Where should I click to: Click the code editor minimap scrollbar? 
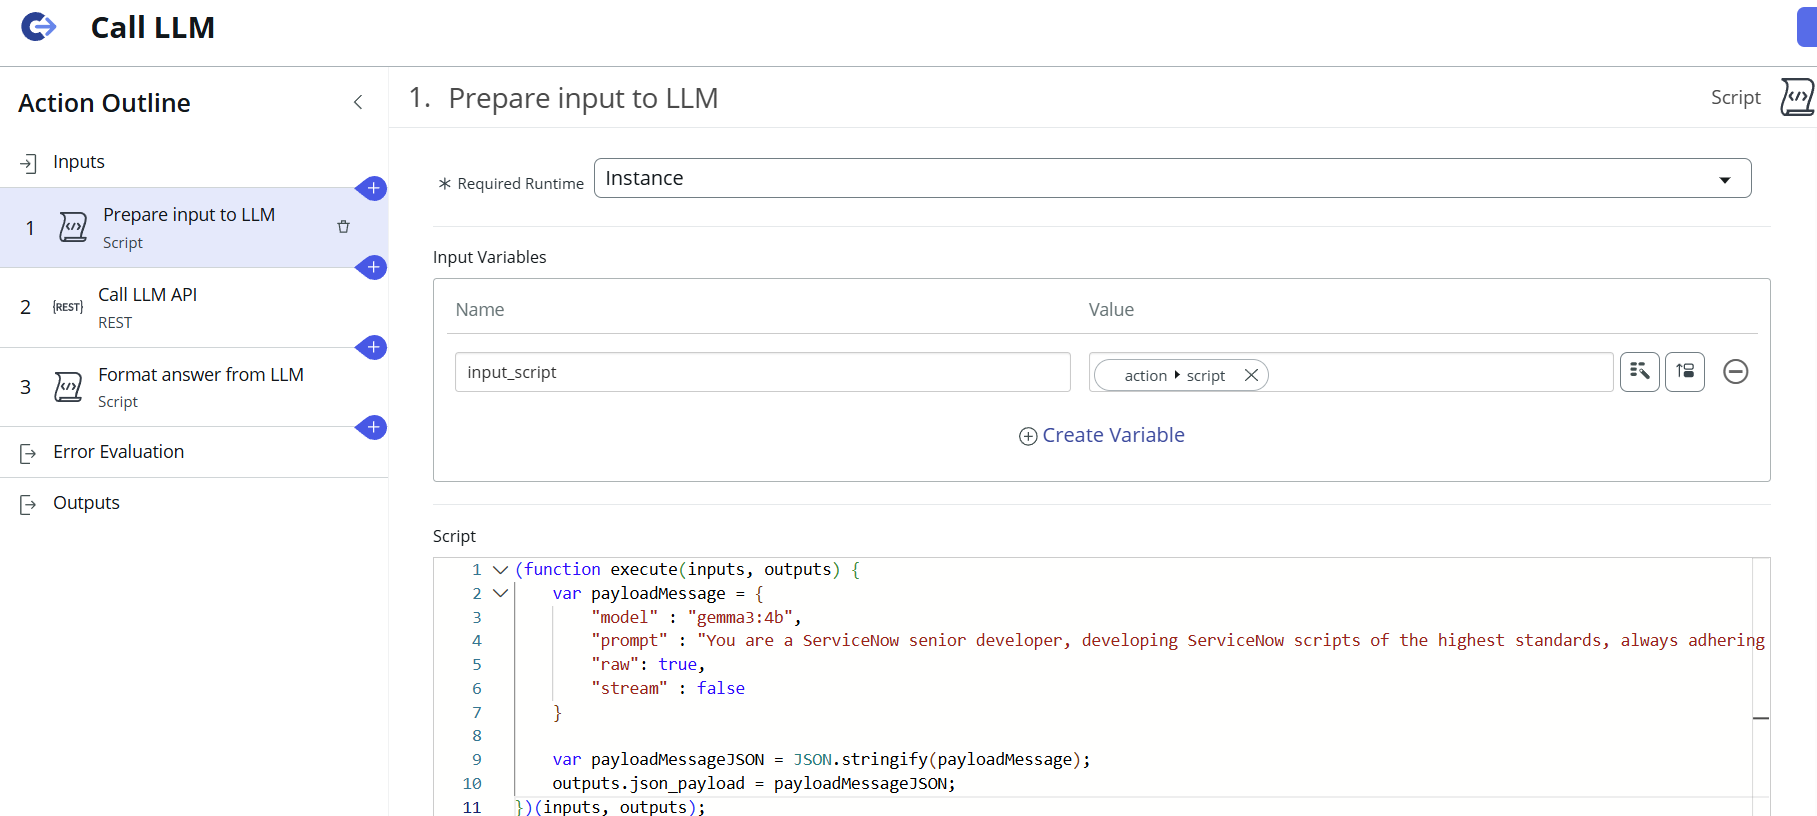coord(1761,687)
